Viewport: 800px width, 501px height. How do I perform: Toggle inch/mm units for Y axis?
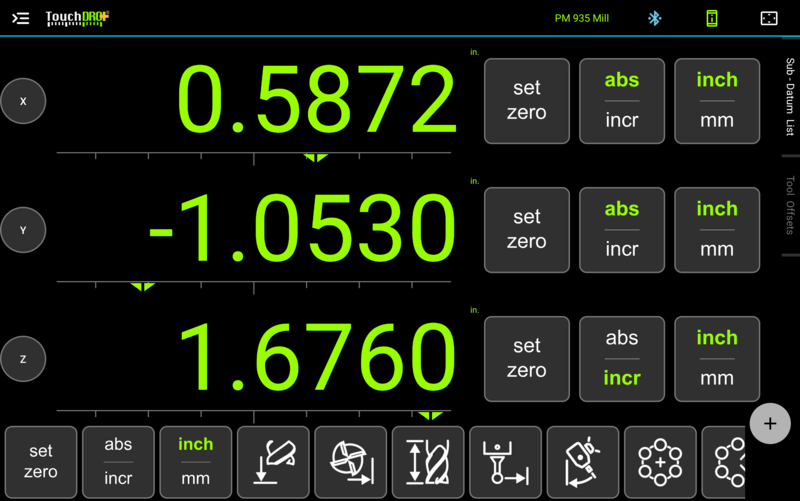point(717,230)
